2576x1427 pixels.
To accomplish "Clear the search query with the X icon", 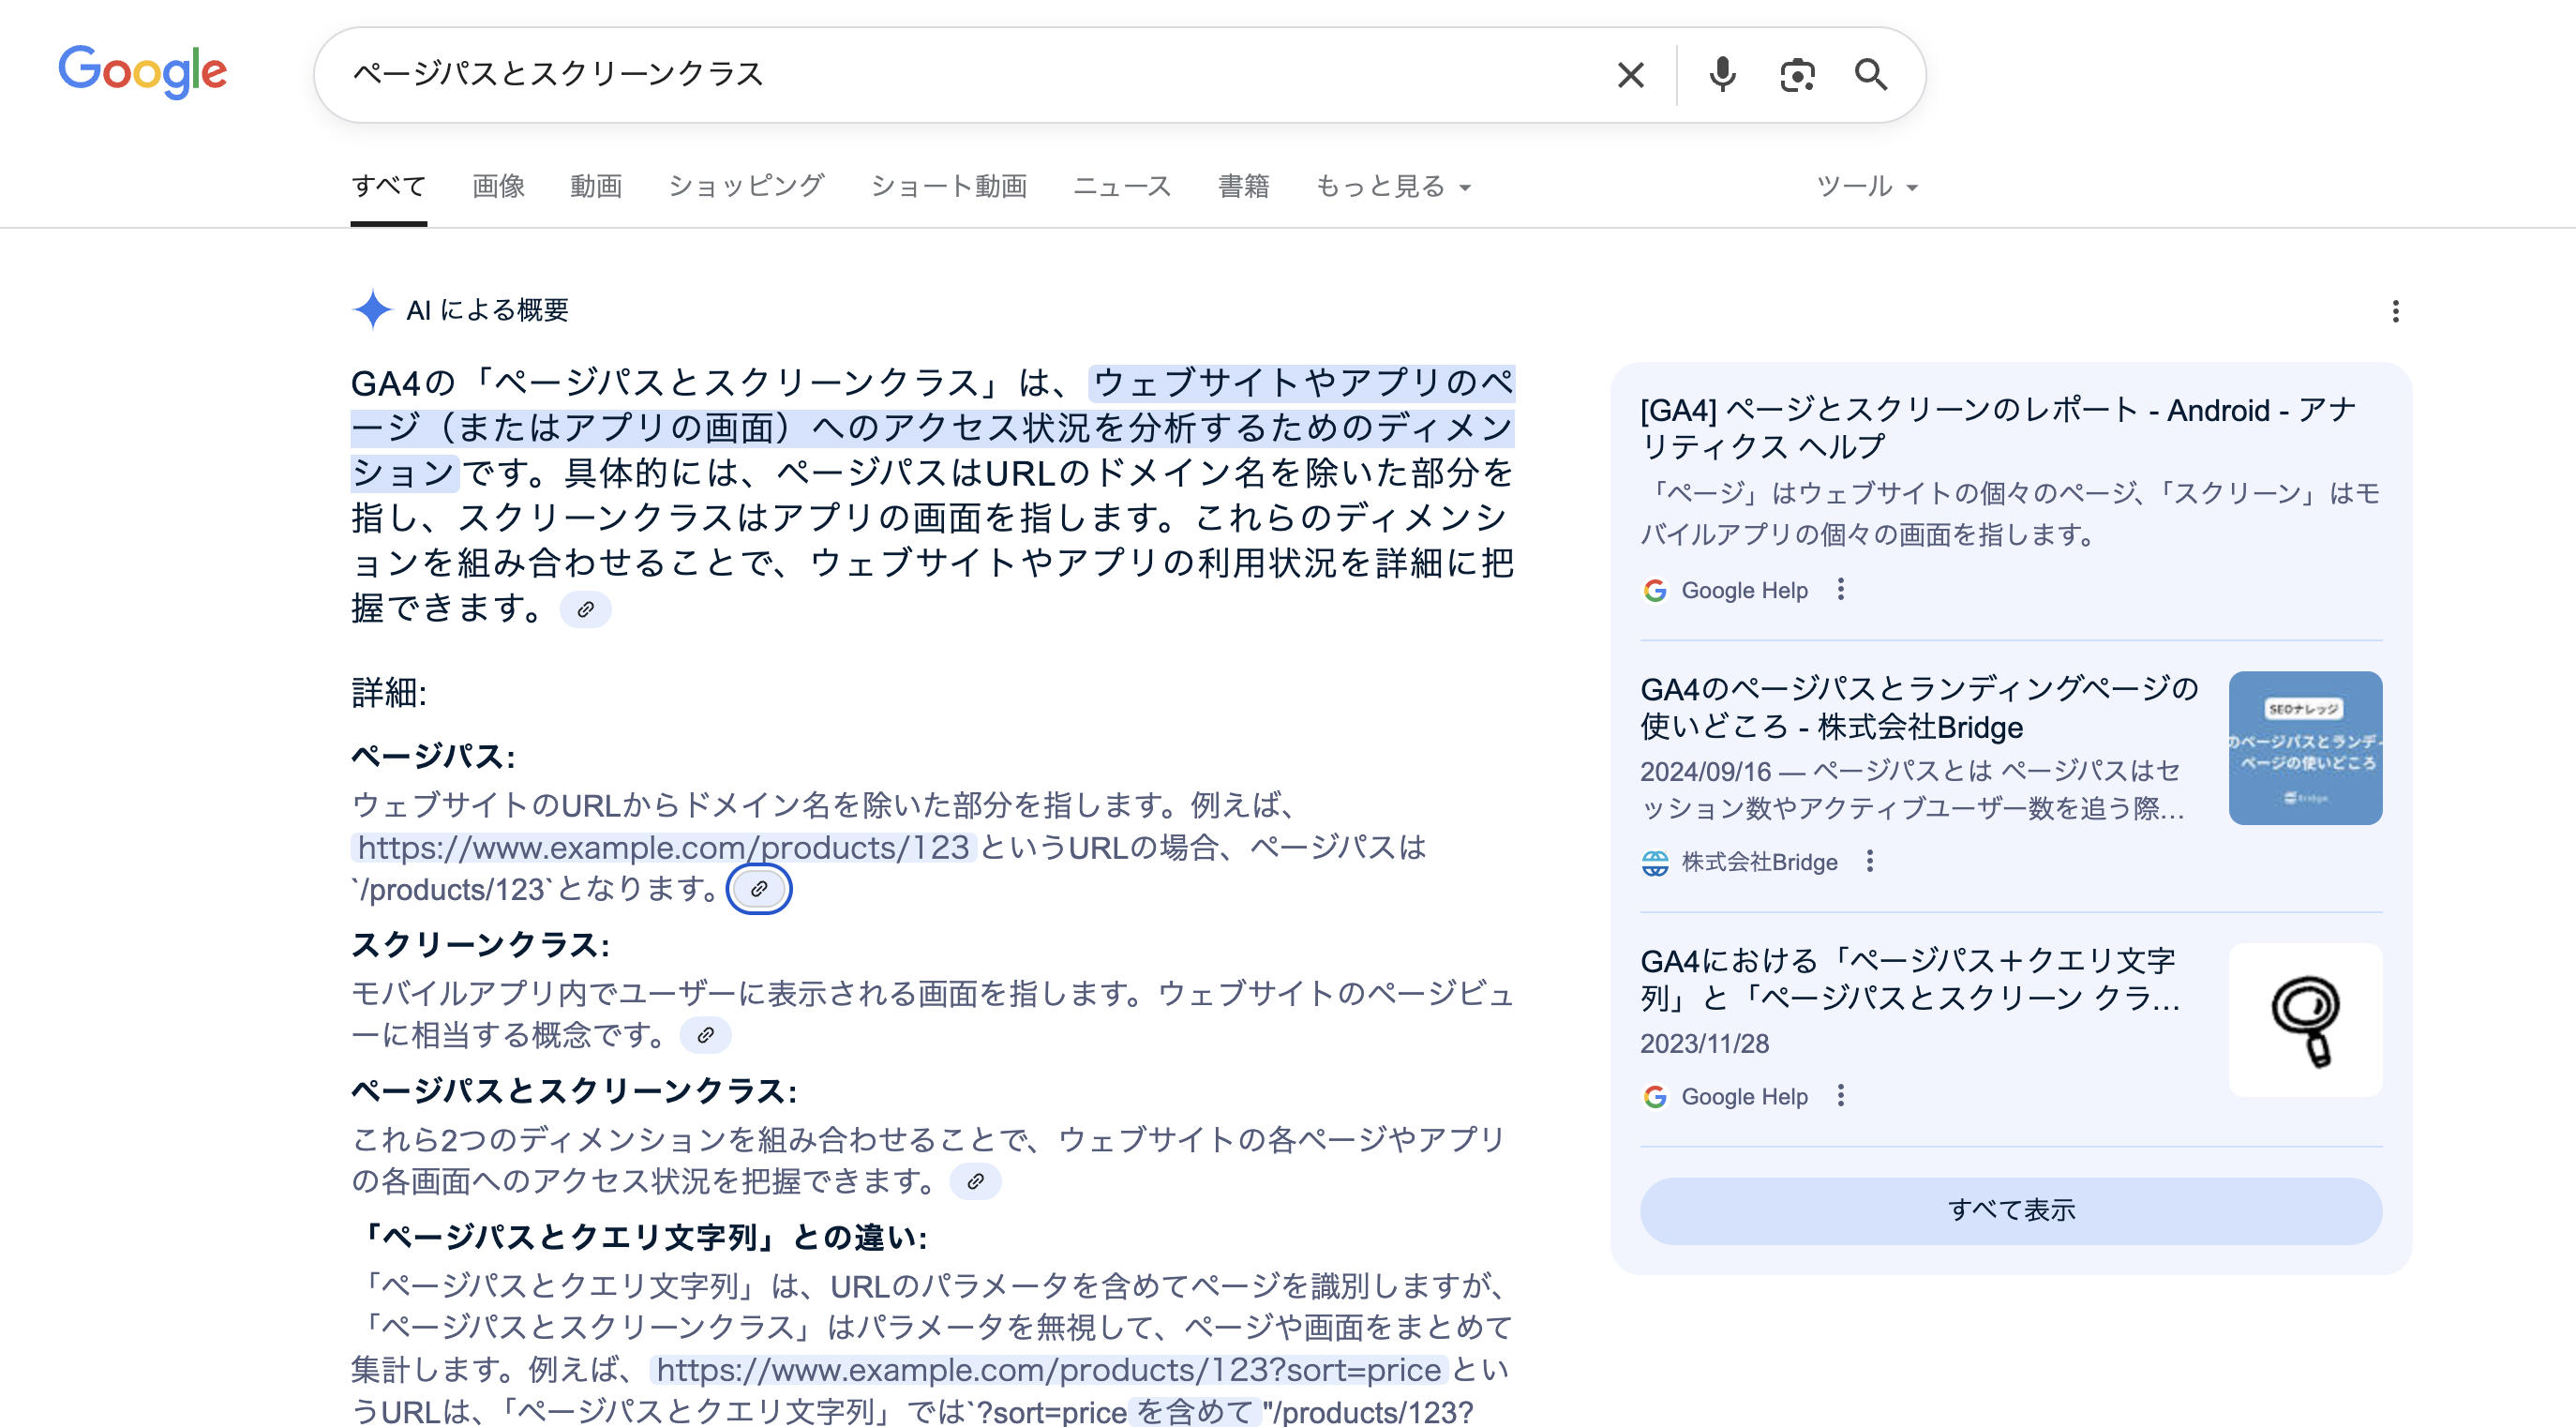I will coord(1629,74).
